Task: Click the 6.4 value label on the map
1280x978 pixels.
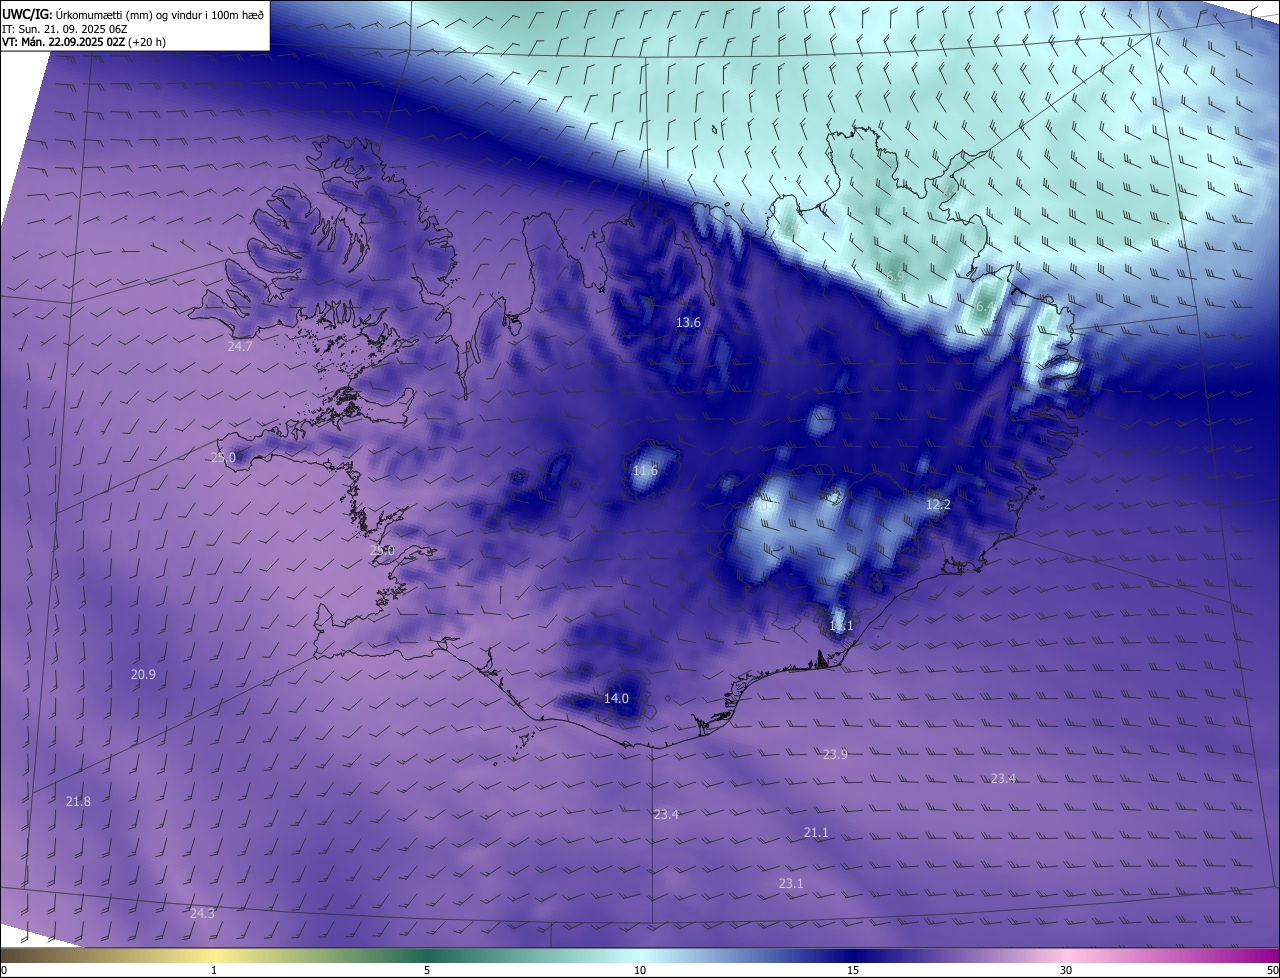Action: pos(985,307)
